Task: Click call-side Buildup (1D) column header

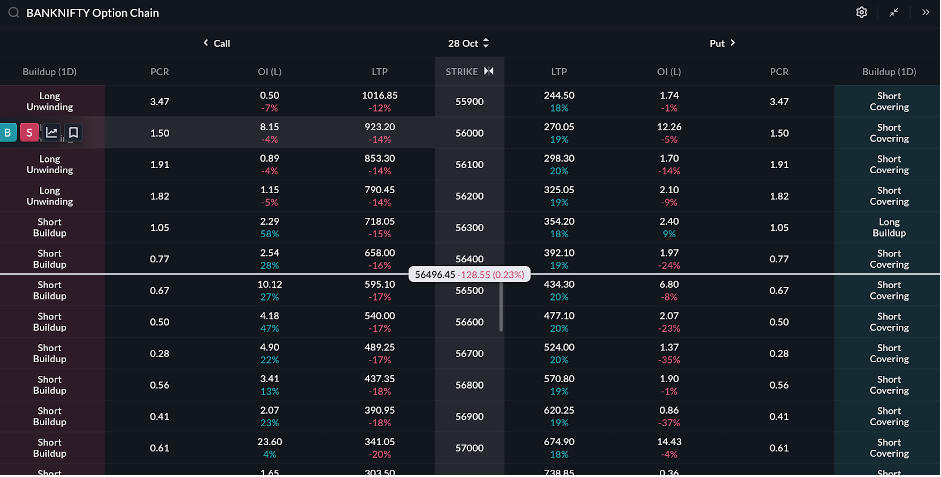Action: point(50,71)
